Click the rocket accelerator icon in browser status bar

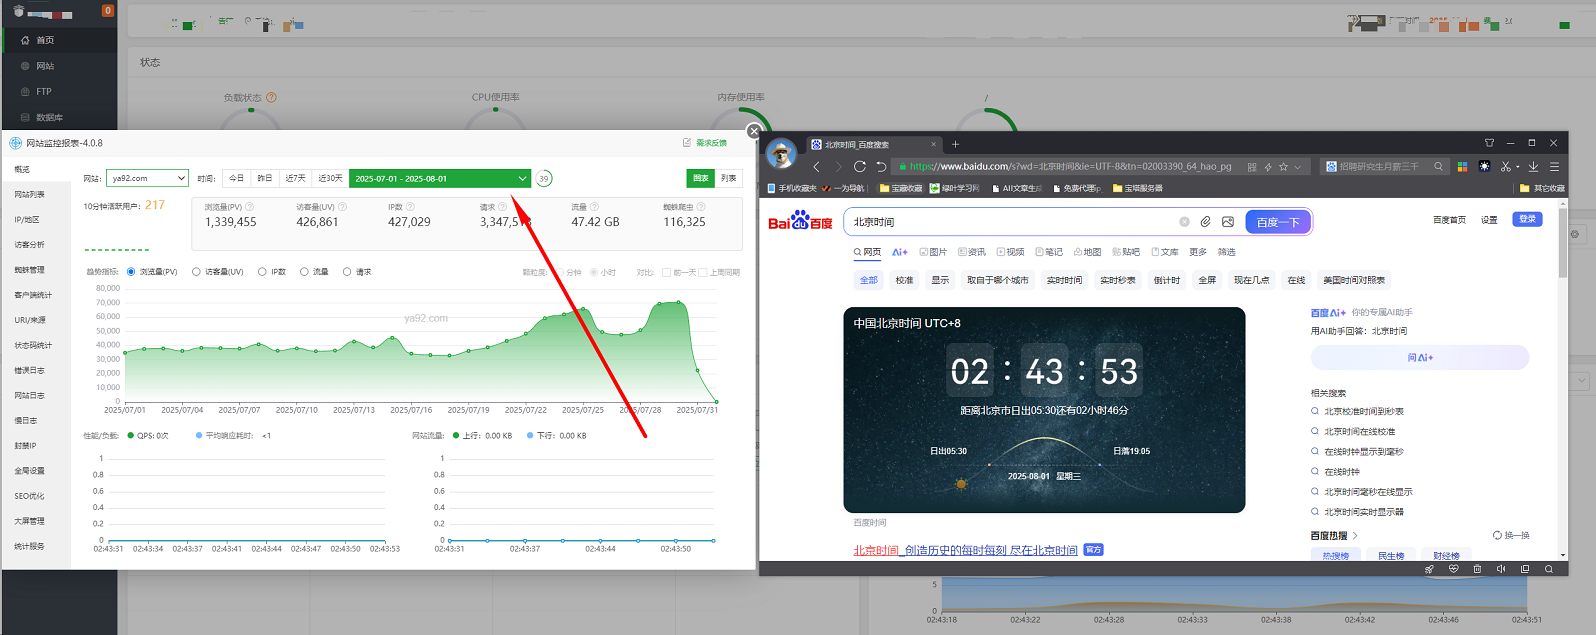coord(1429,569)
